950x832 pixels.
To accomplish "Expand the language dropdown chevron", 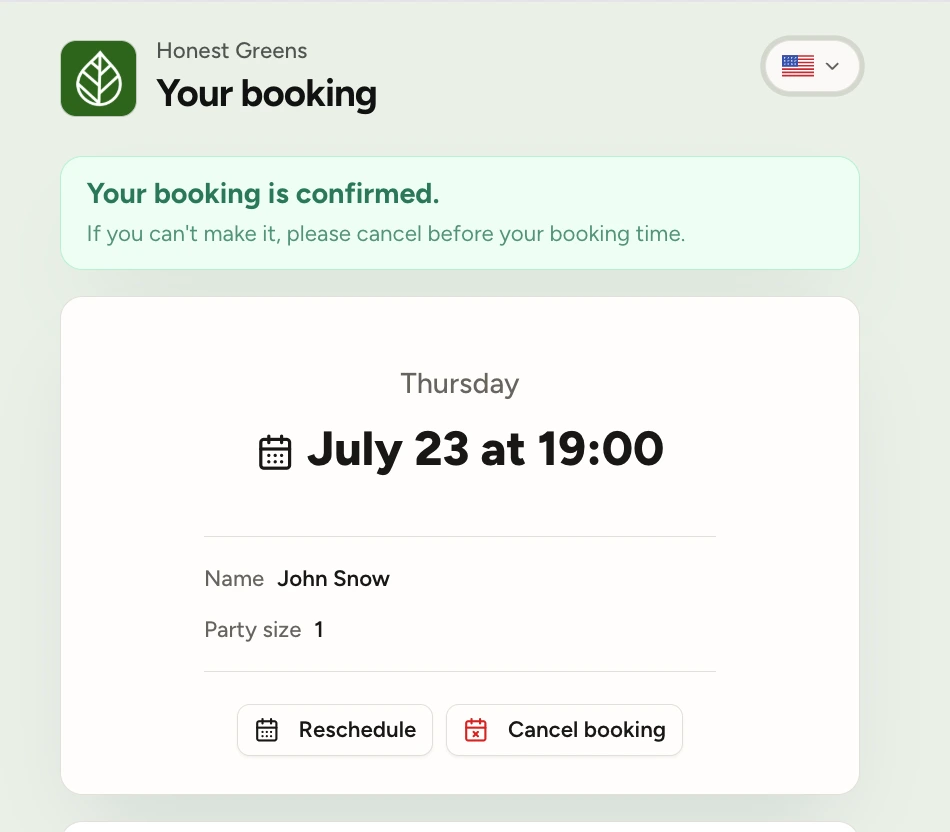I will 832,66.
